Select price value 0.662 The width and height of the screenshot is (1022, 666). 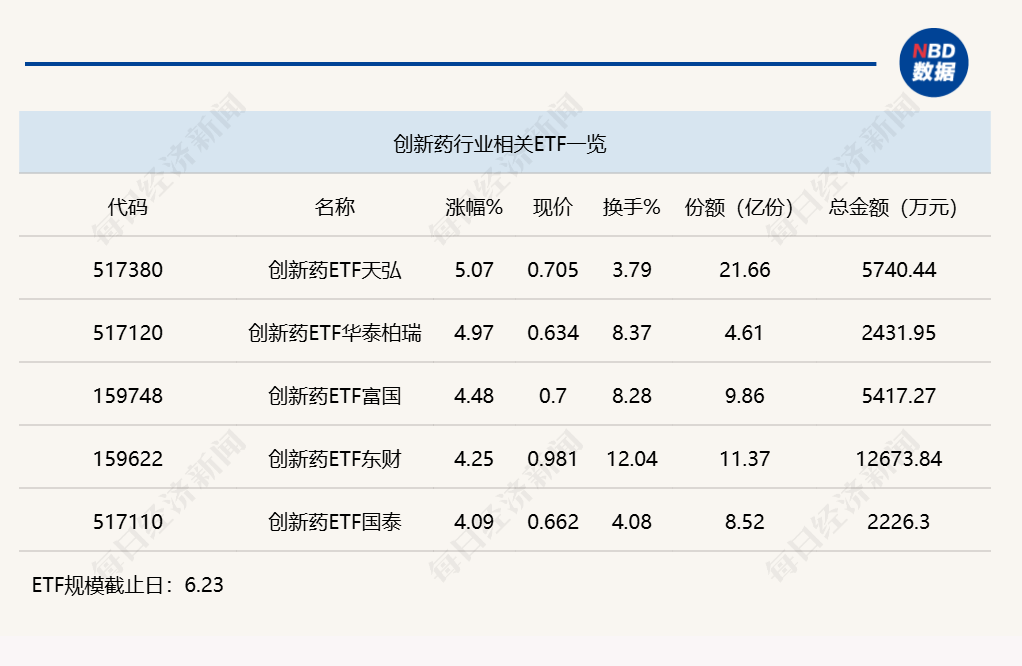pyautogui.click(x=553, y=521)
